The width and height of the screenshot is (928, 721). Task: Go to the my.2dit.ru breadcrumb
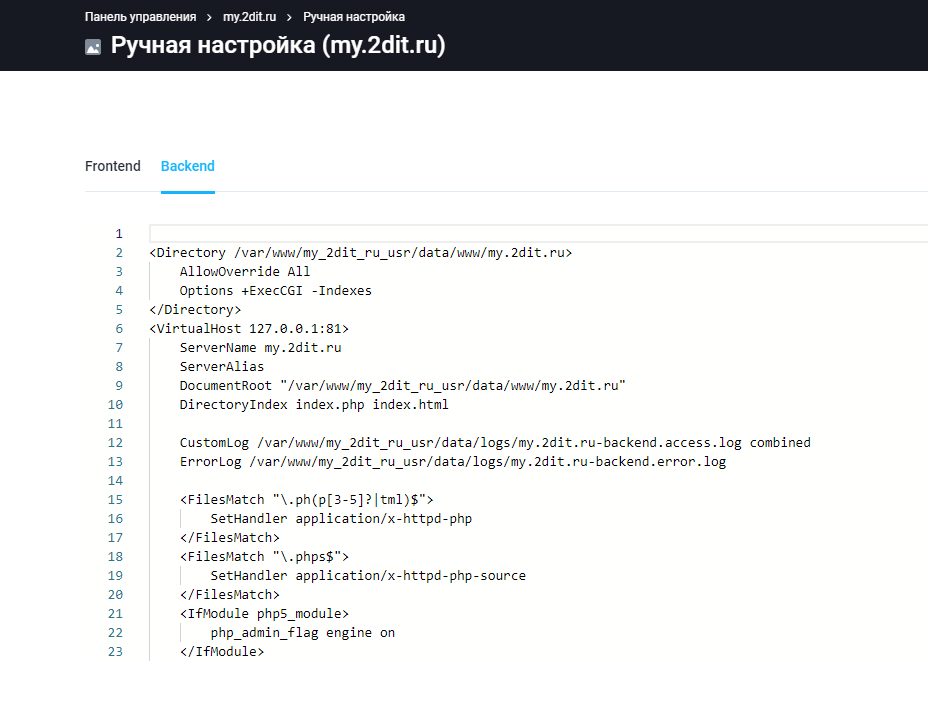(x=249, y=17)
